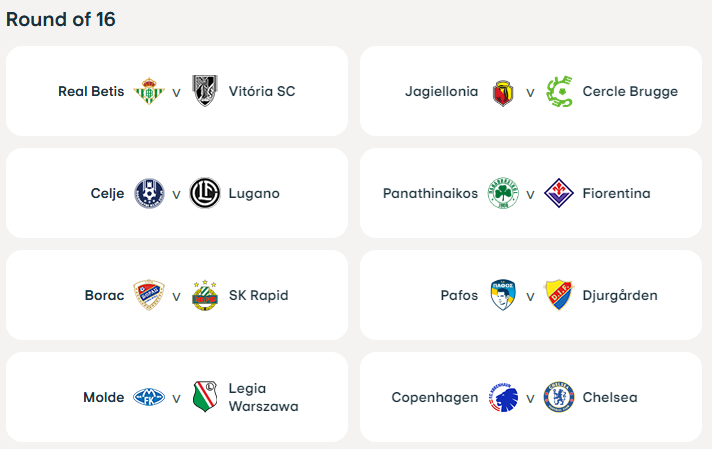Select the Legia Warszawa team name

[x=263, y=397]
